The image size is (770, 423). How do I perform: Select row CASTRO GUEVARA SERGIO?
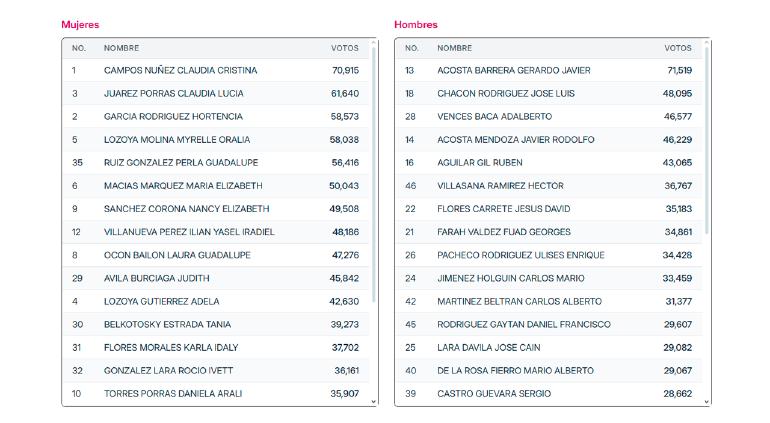(x=549, y=394)
